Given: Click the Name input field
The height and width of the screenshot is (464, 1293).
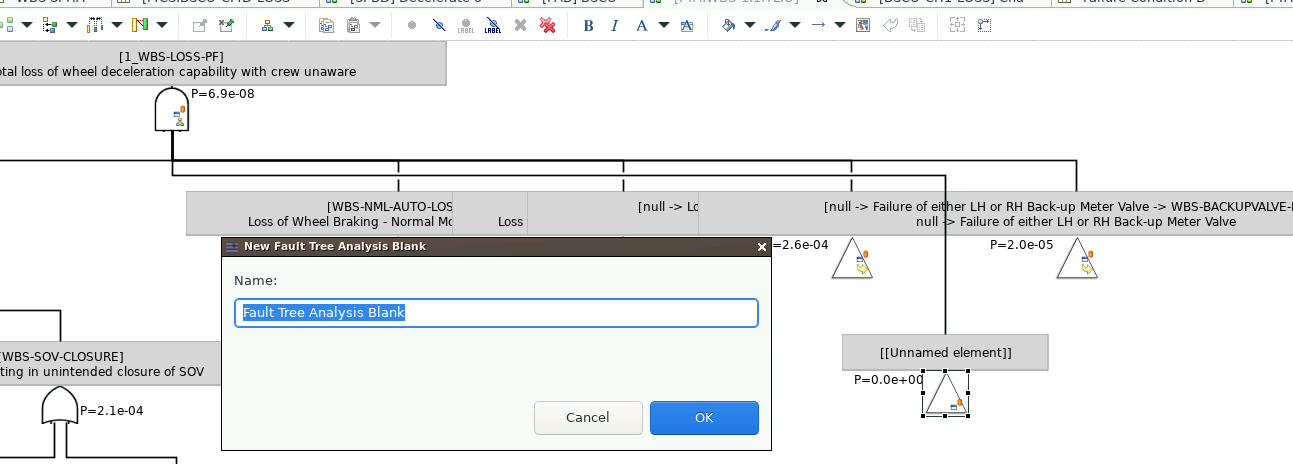Looking at the screenshot, I should pyautogui.click(x=496, y=313).
